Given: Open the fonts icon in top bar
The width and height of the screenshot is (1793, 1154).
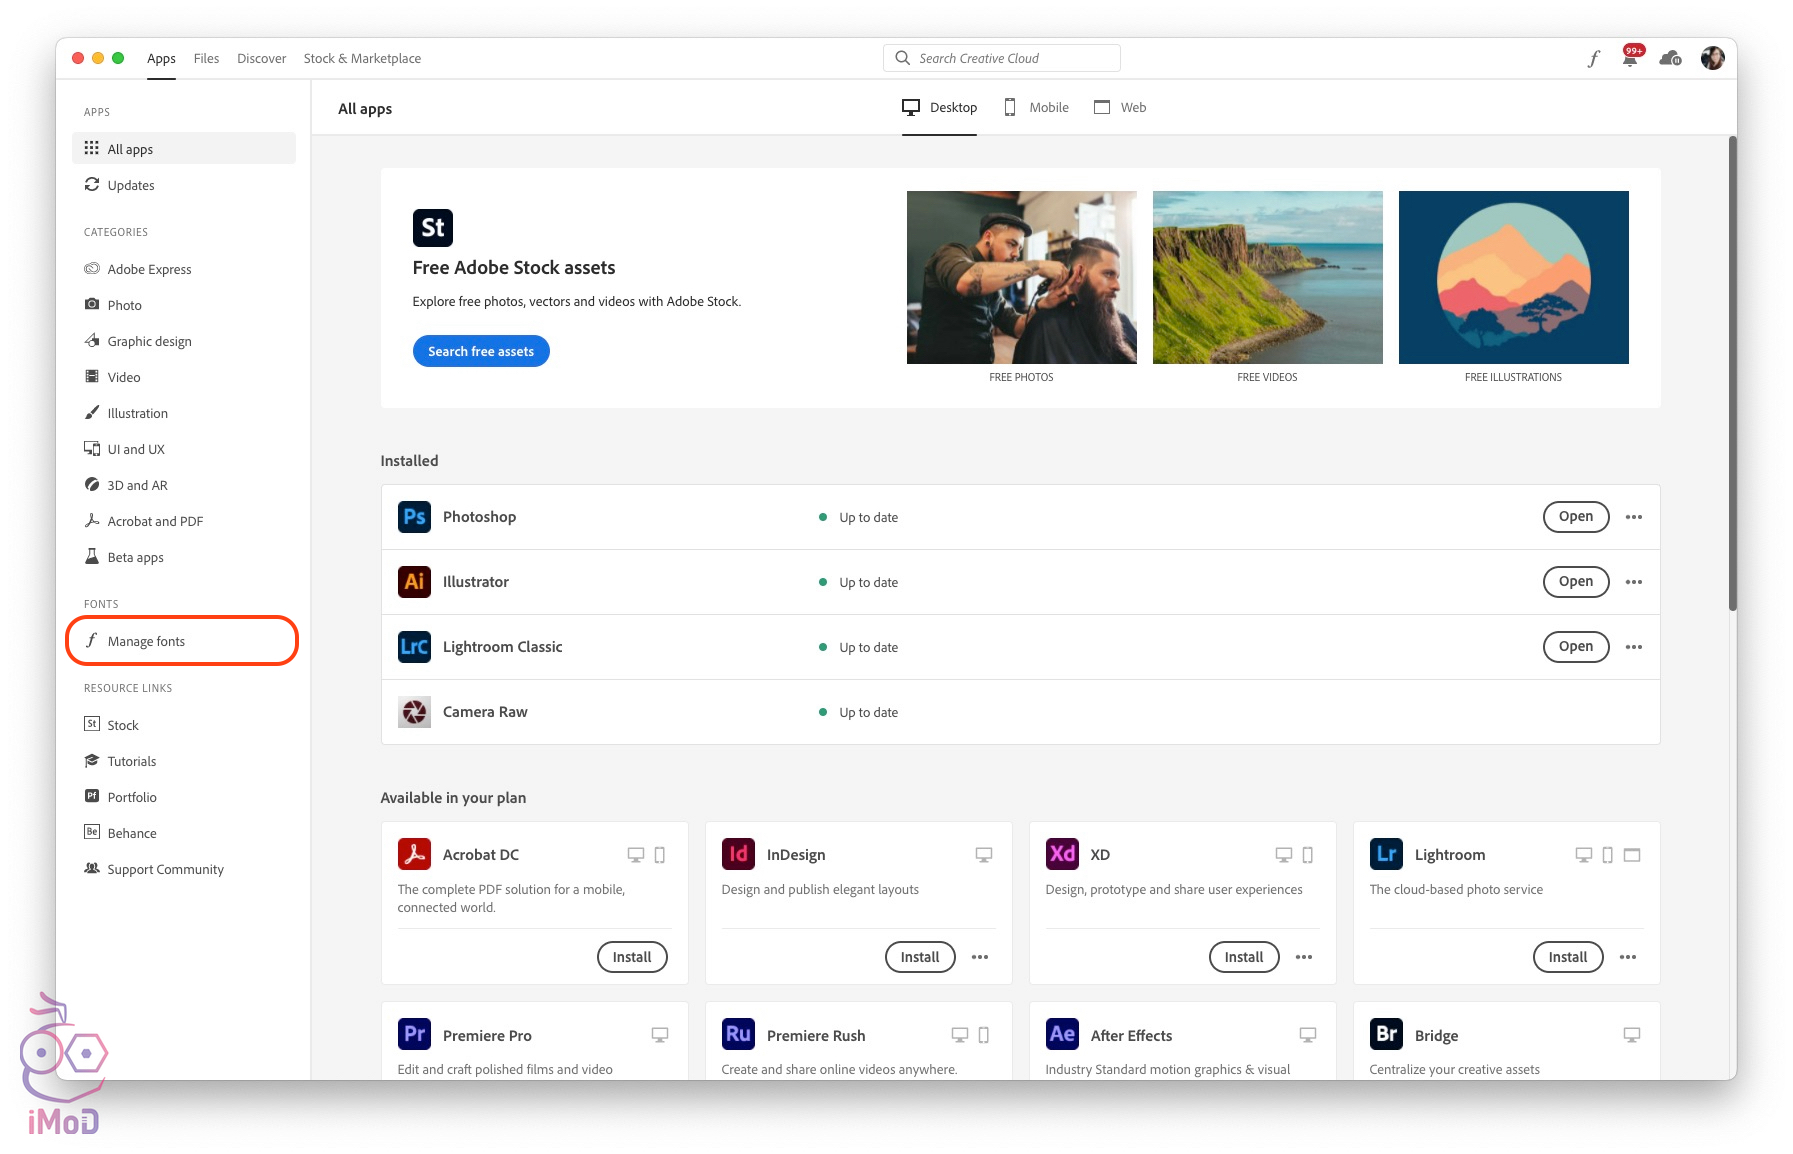Looking at the screenshot, I should (1593, 59).
